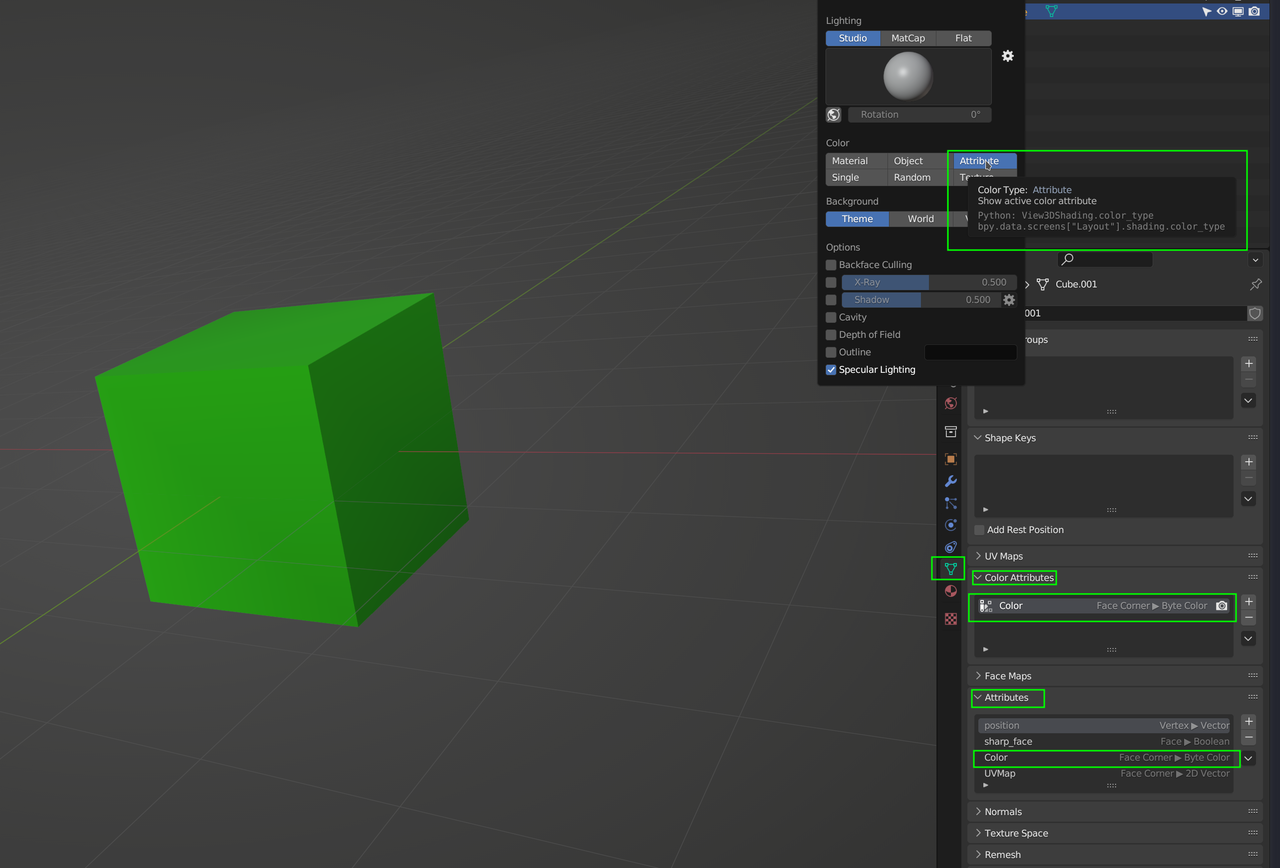Open the Texture properties tab (checker icon)

(x=951, y=619)
